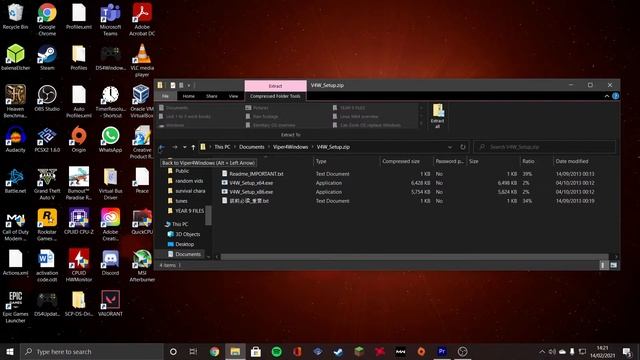The height and width of the screenshot is (360, 640).
Task: Open Microsoft Store from the taskbar
Action: click(256, 351)
